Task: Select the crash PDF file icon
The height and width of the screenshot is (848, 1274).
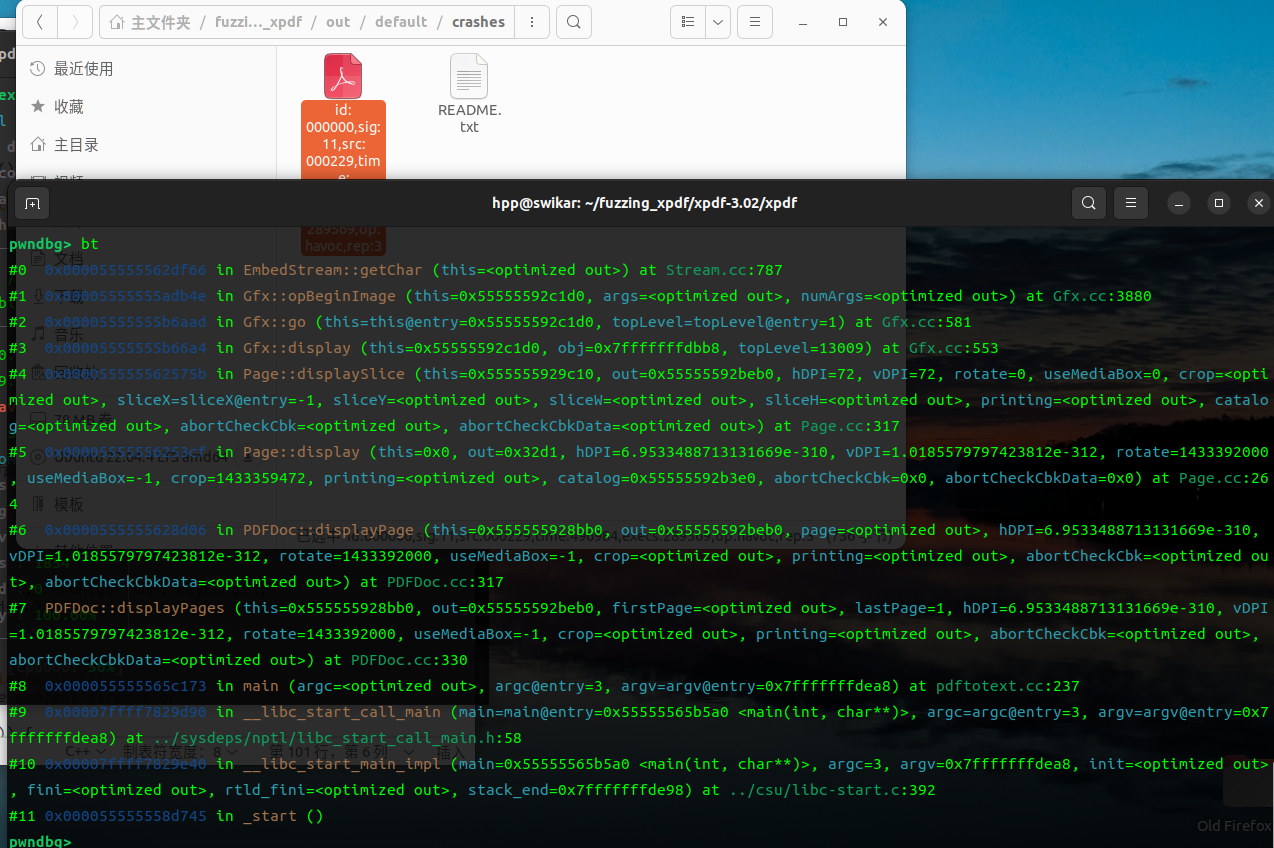Action: pos(343,77)
